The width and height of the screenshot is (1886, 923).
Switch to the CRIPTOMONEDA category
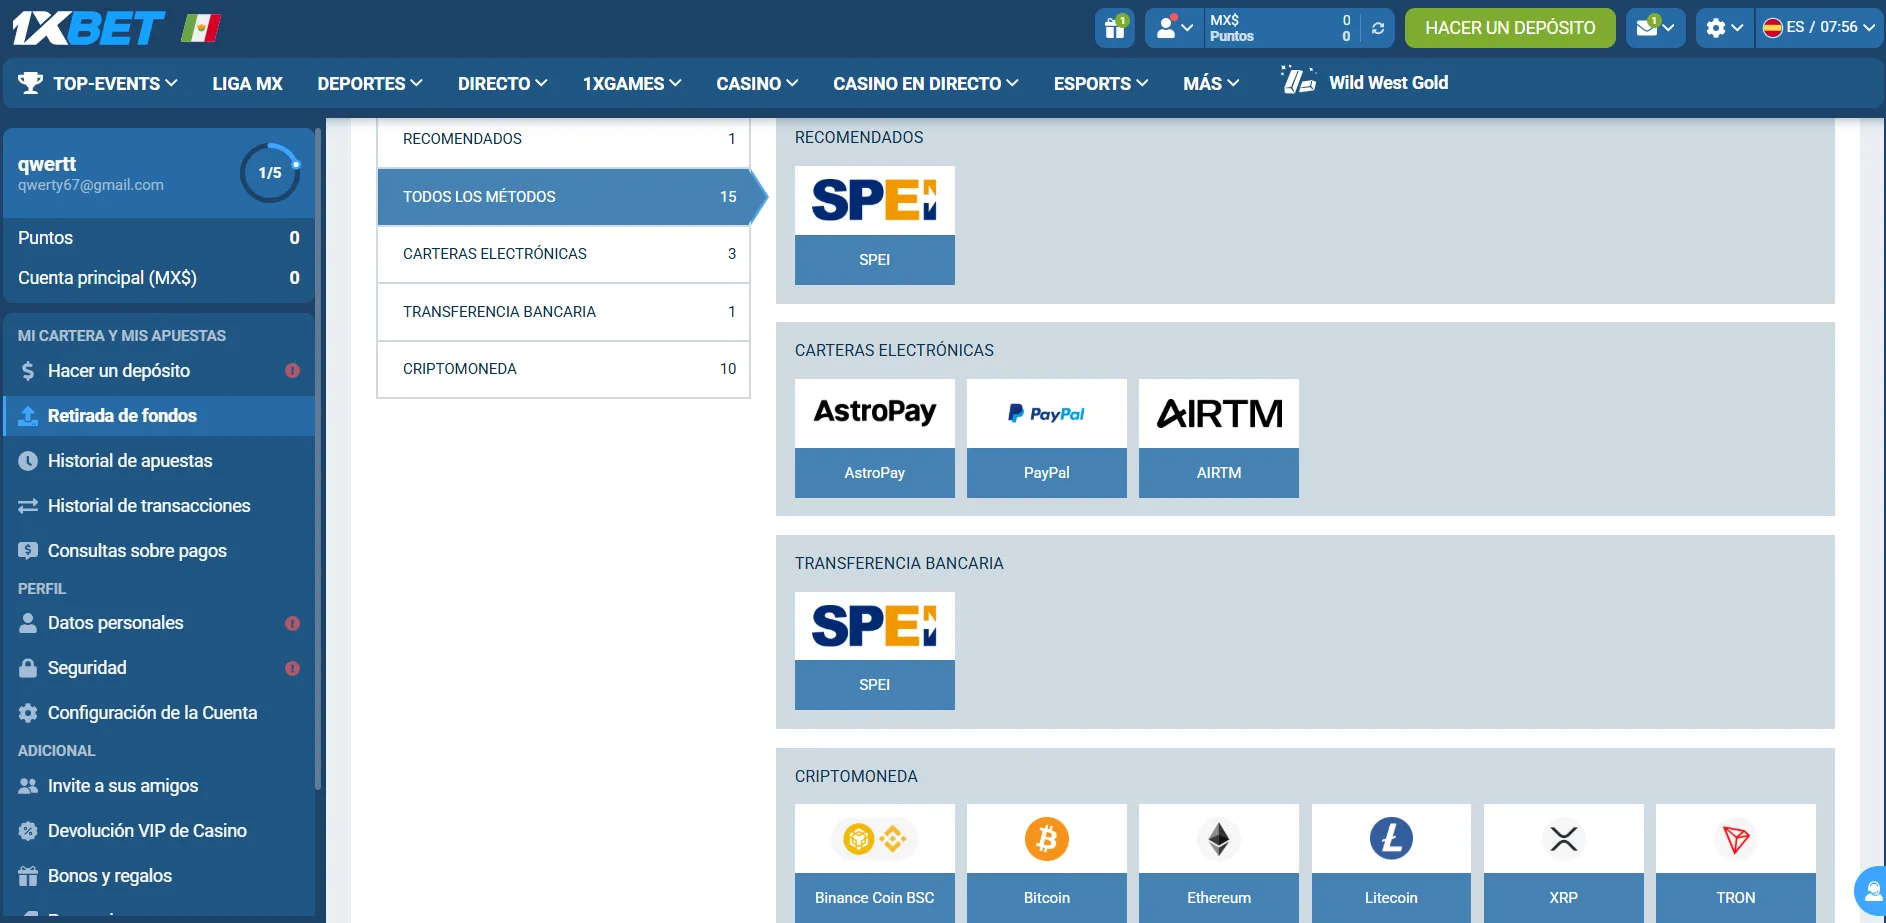click(563, 369)
